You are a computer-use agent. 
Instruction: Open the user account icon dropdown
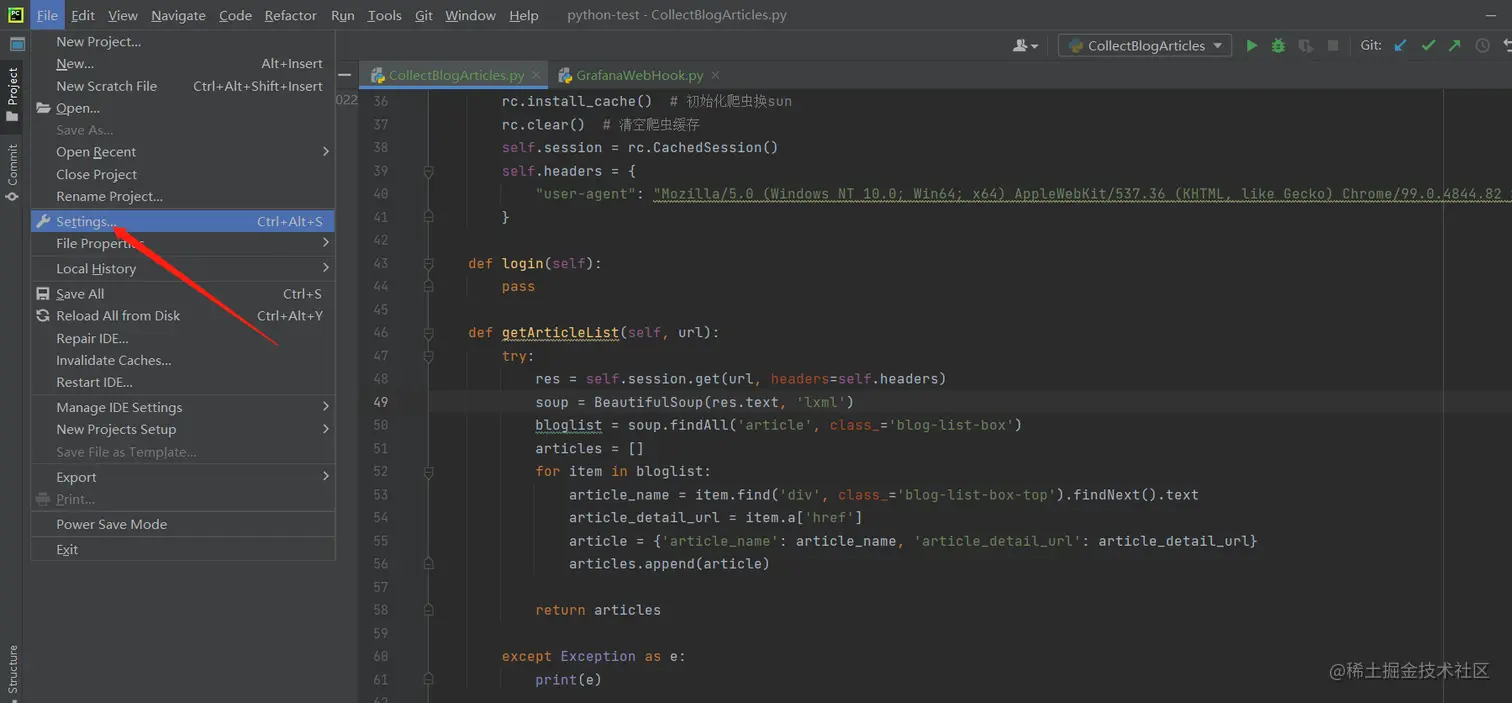click(x=1025, y=46)
